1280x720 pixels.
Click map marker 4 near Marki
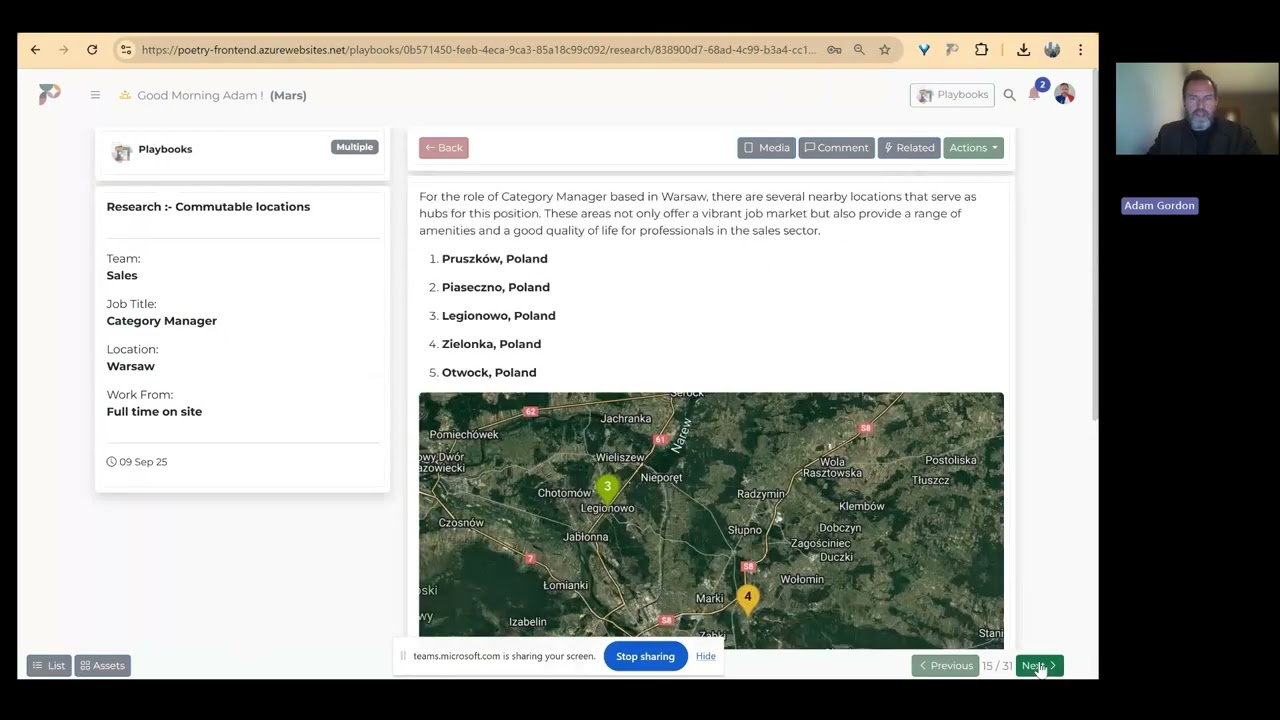[x=747, y=599]
